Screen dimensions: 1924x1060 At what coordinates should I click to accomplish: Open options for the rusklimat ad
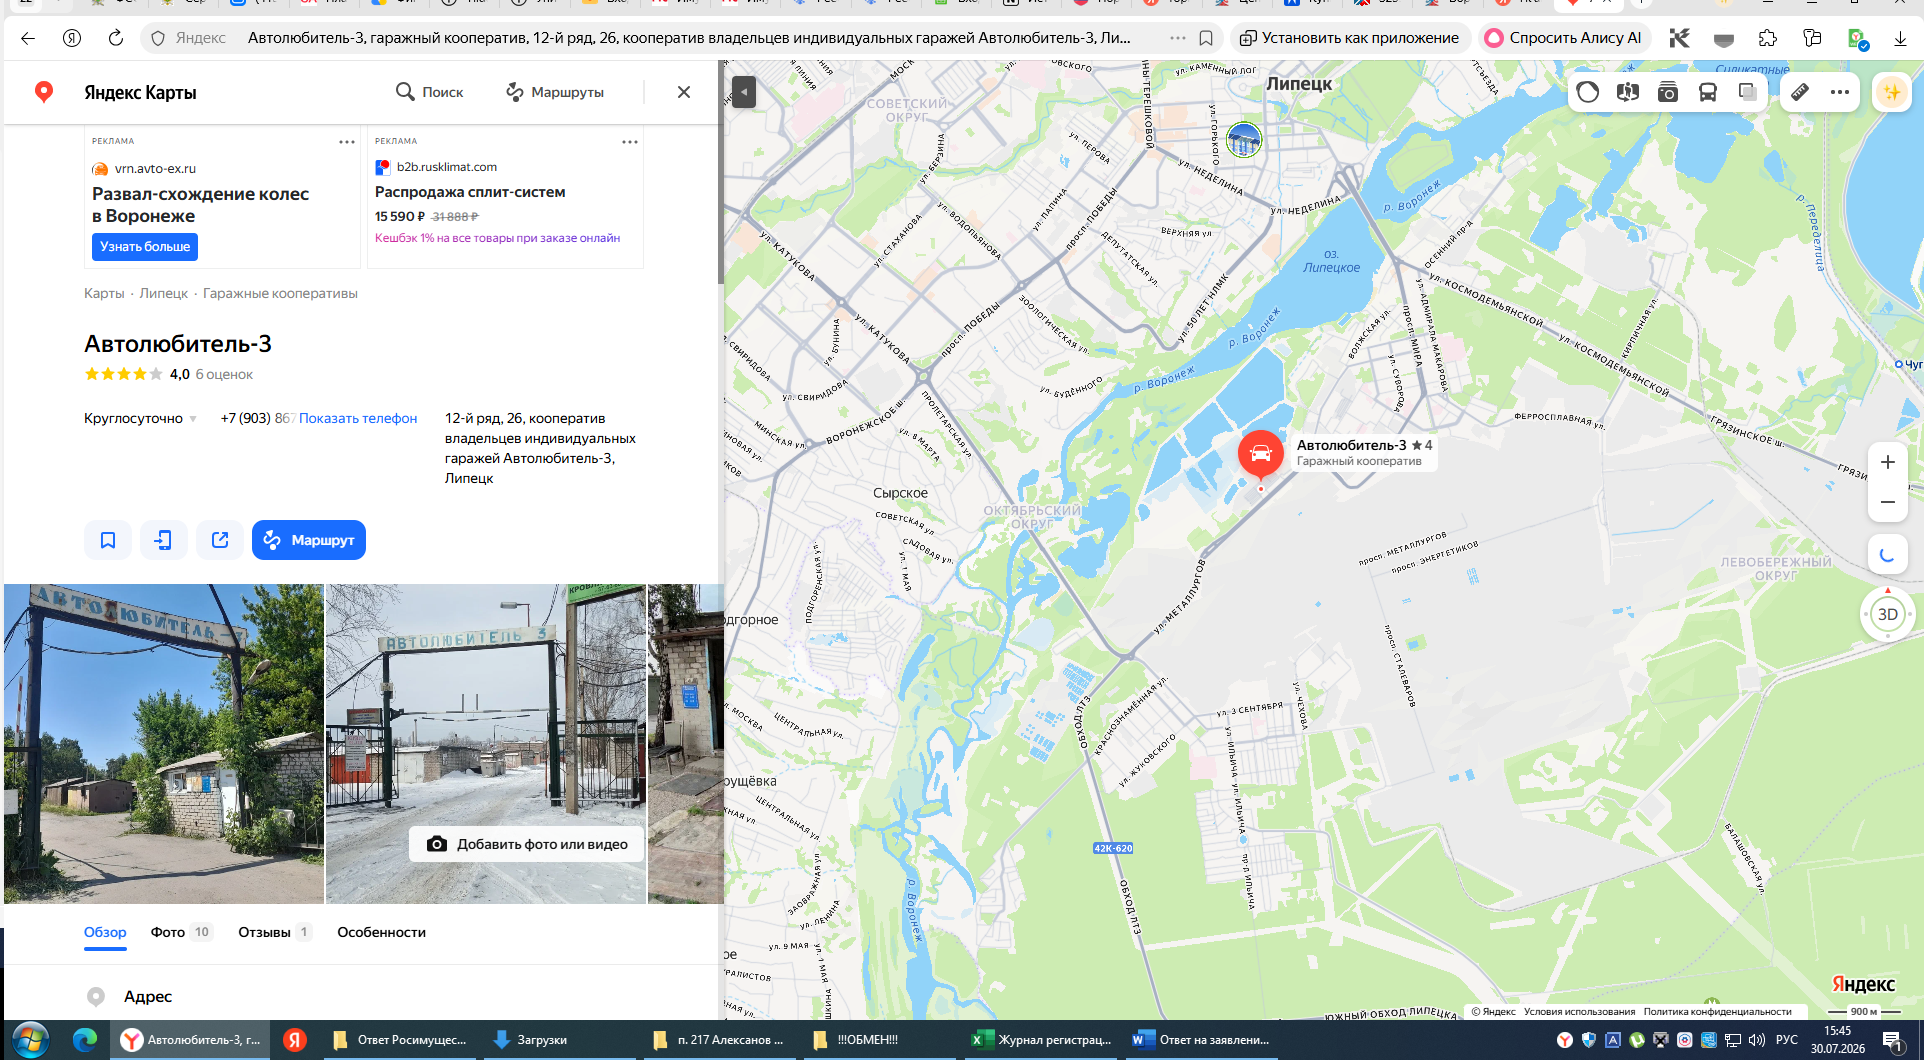(630, 142)
